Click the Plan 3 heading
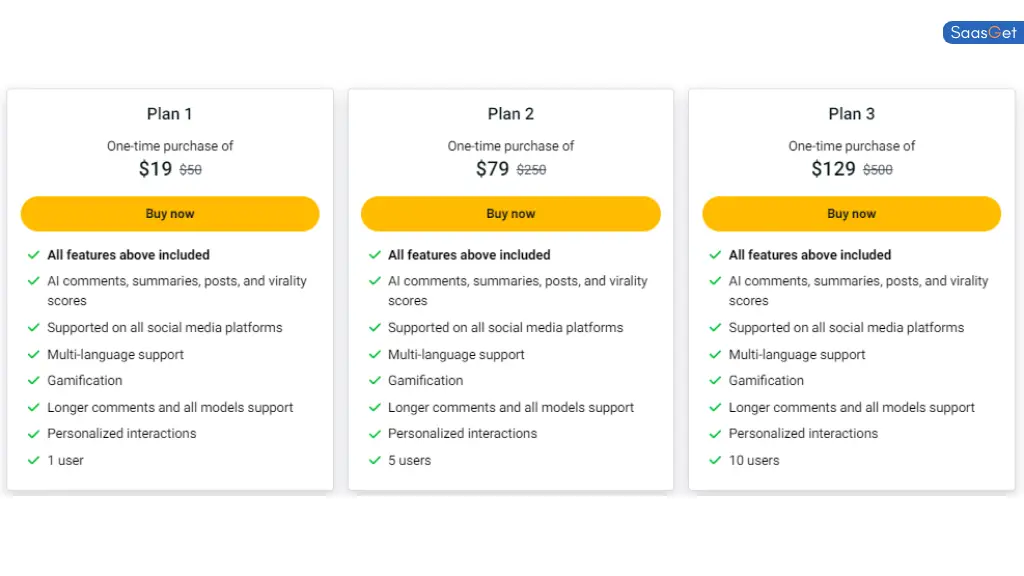This screenshot has height=576, width=1024. click(852, 114)
